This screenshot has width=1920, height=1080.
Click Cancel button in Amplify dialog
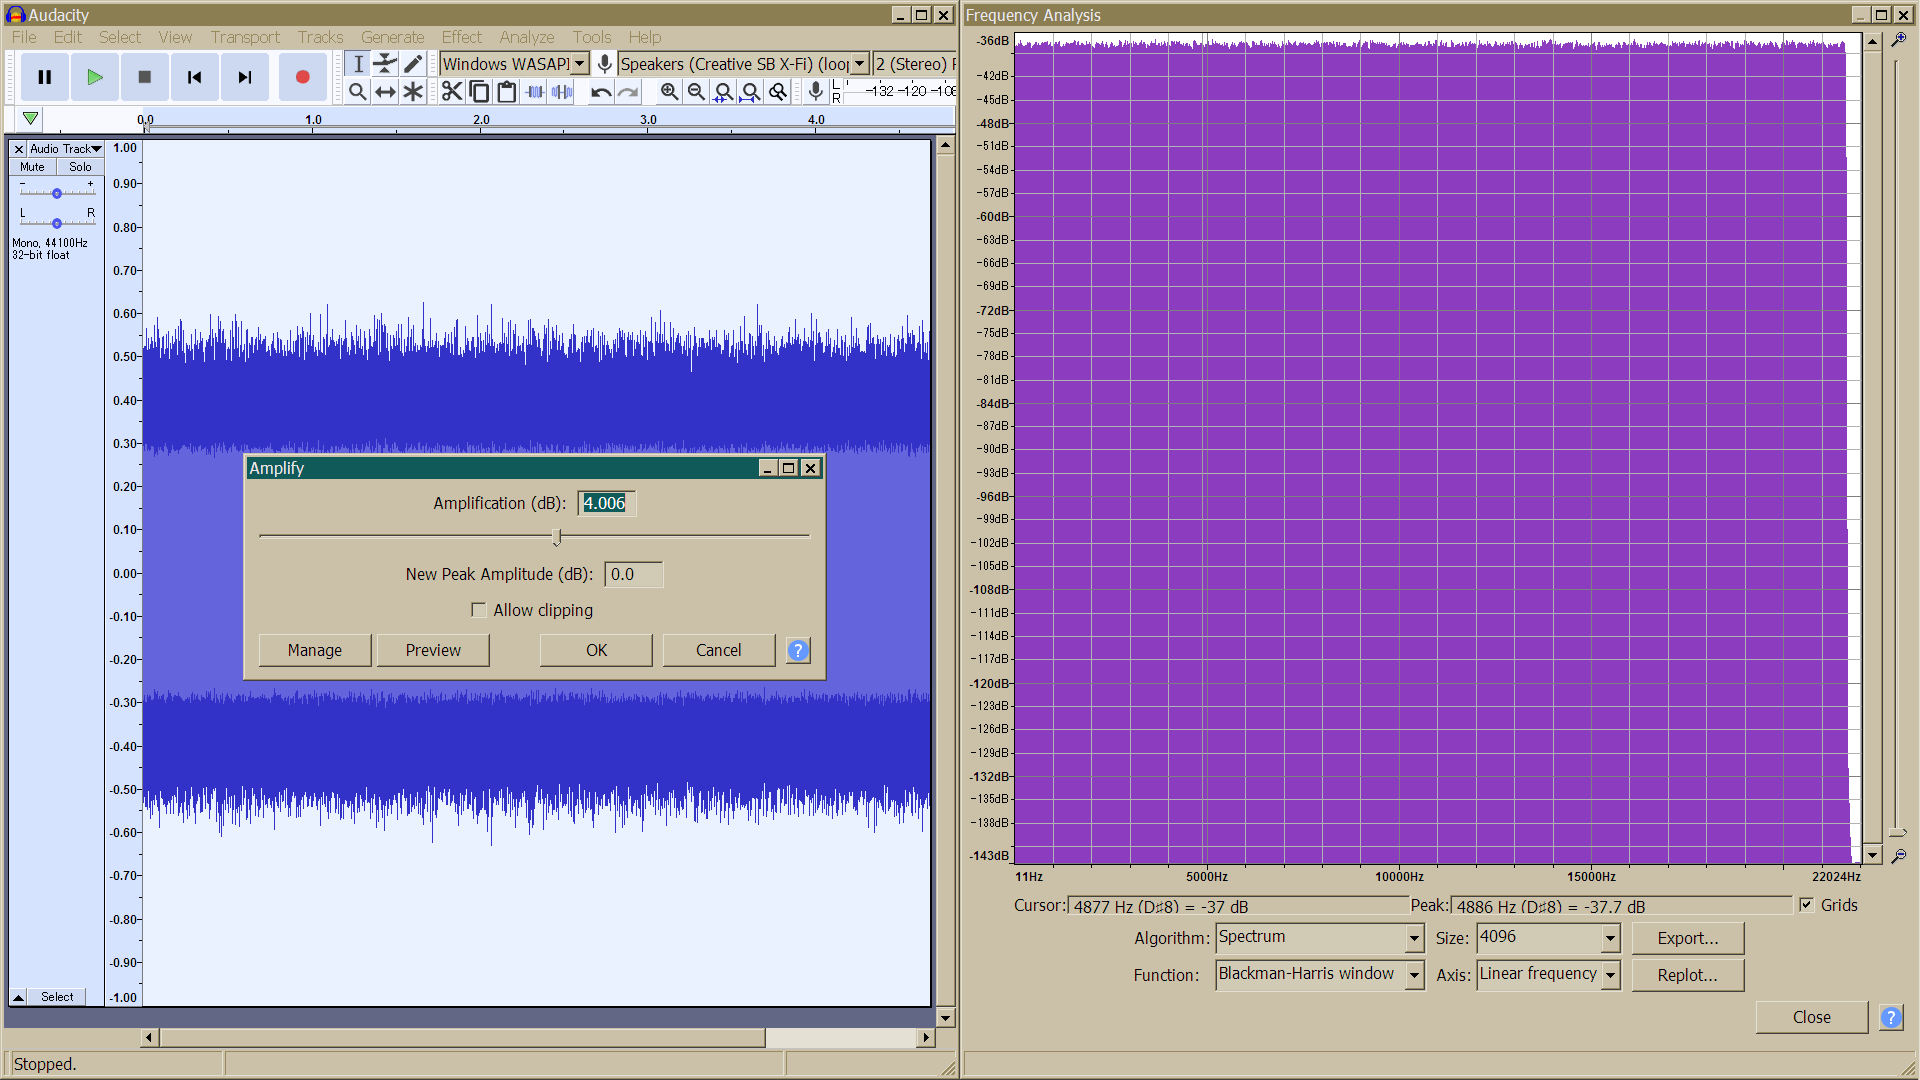click(x=719, y=649)
